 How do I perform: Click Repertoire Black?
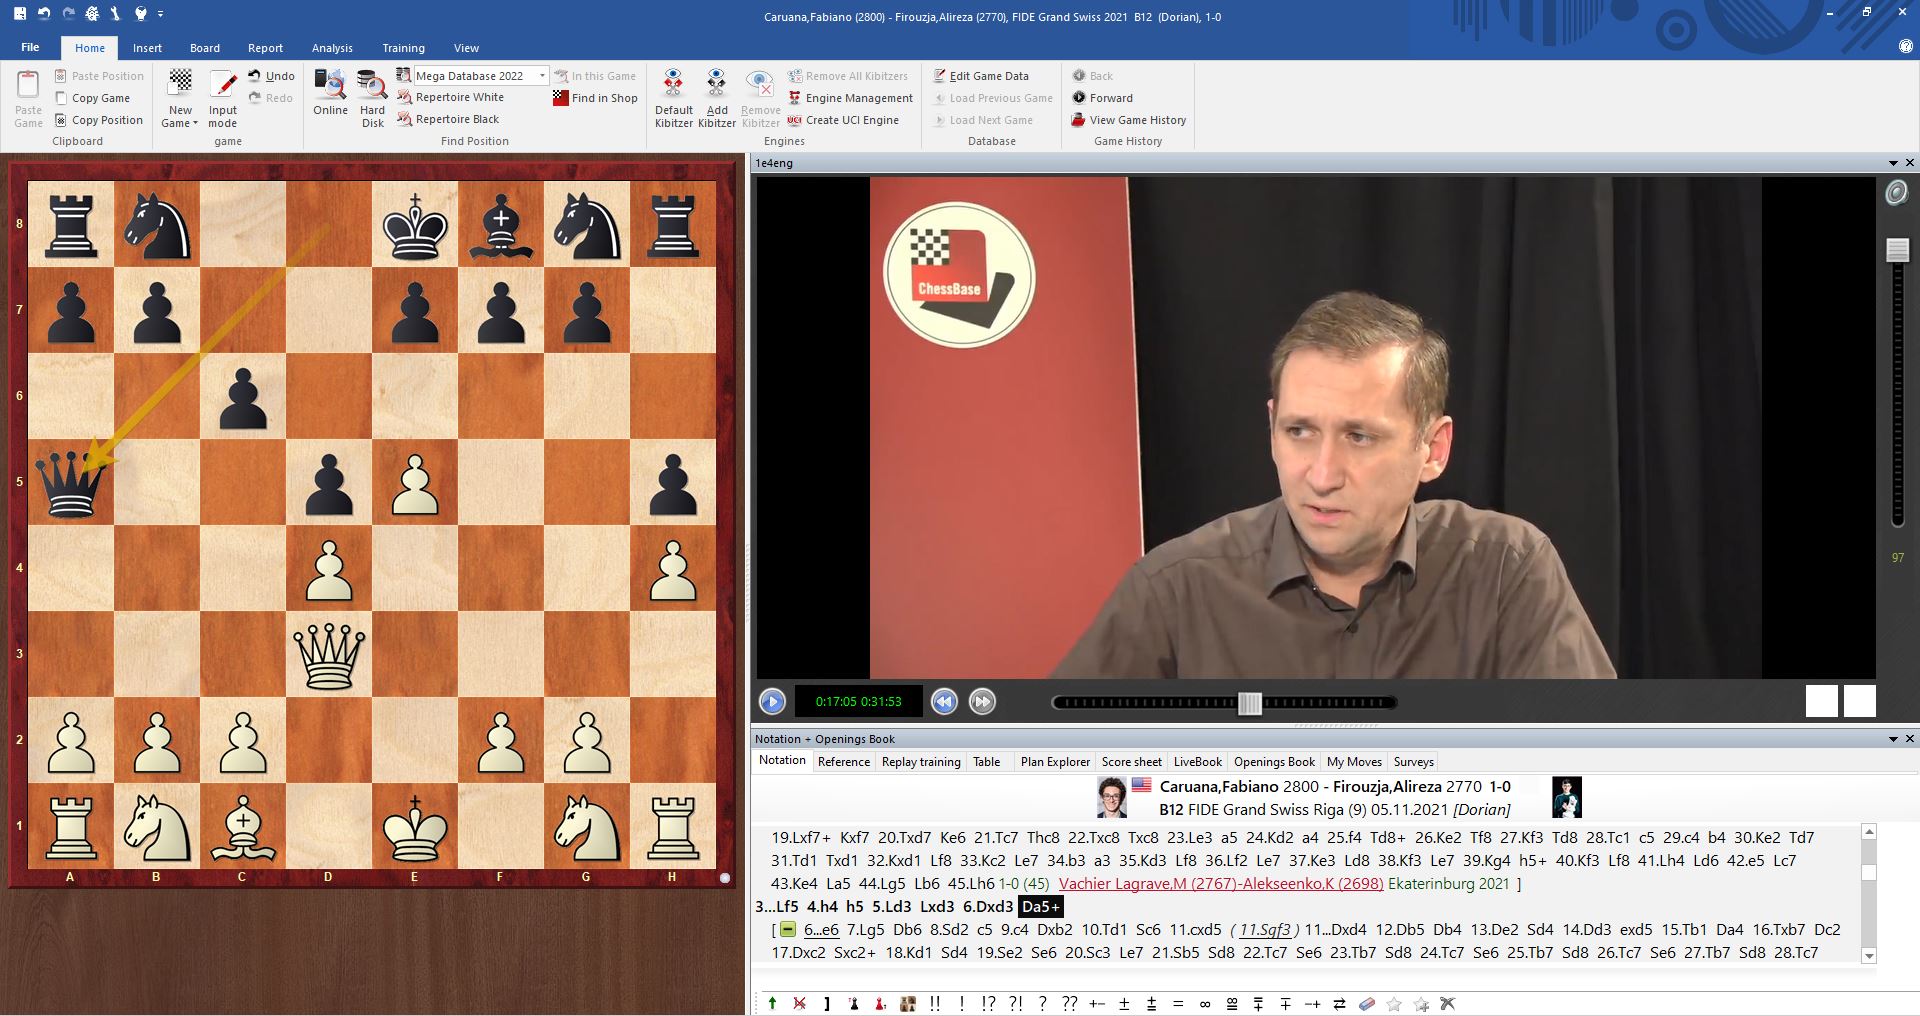pos(449,119)
